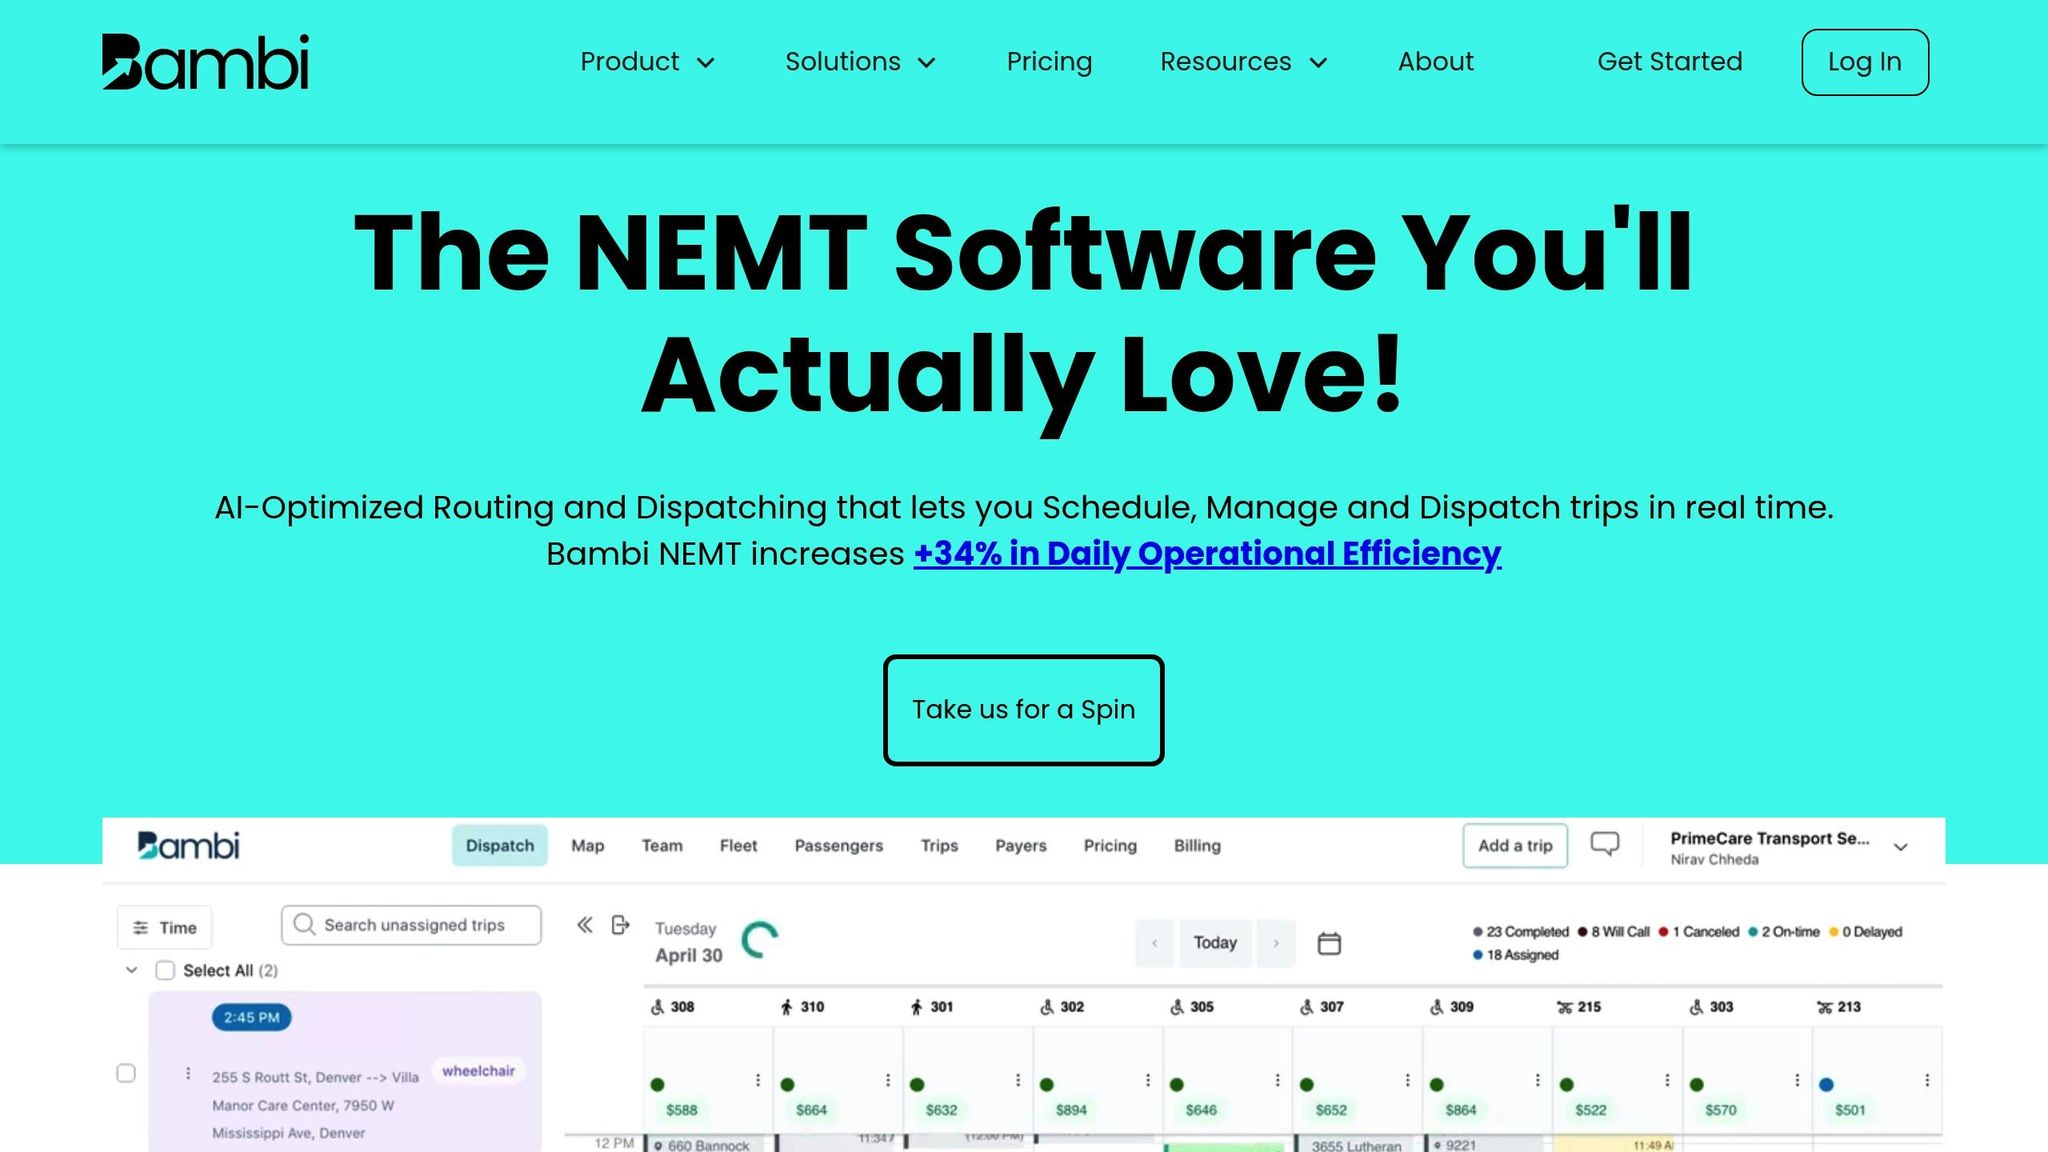Switch to the Team tab
Image resolution: width=2048 pixels, height=1152 pixels.
click(662, 846)
